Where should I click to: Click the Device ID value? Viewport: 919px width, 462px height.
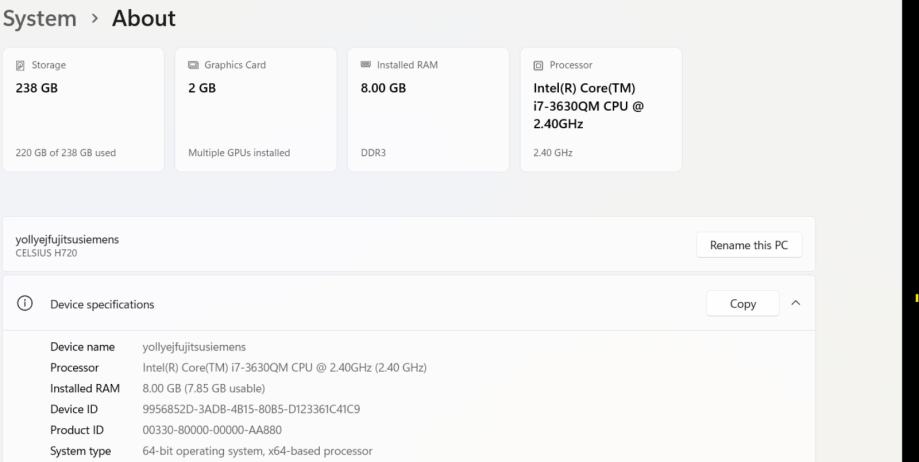[251, 409]
